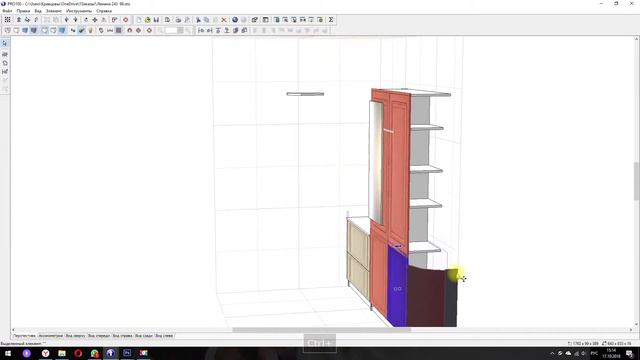The height and width of the screenshot is (360, 640).
Task: Switch to the Перспектива view tab
Action: tap(24, 336)
